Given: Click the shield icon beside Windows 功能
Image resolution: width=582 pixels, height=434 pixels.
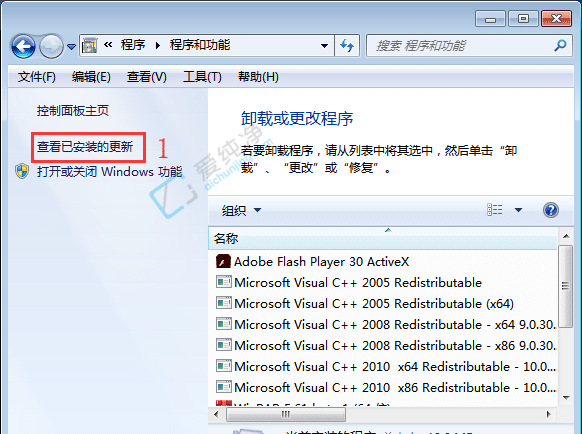Looking at the screenshot, I should pyautogui.click(x=22, y=171).
